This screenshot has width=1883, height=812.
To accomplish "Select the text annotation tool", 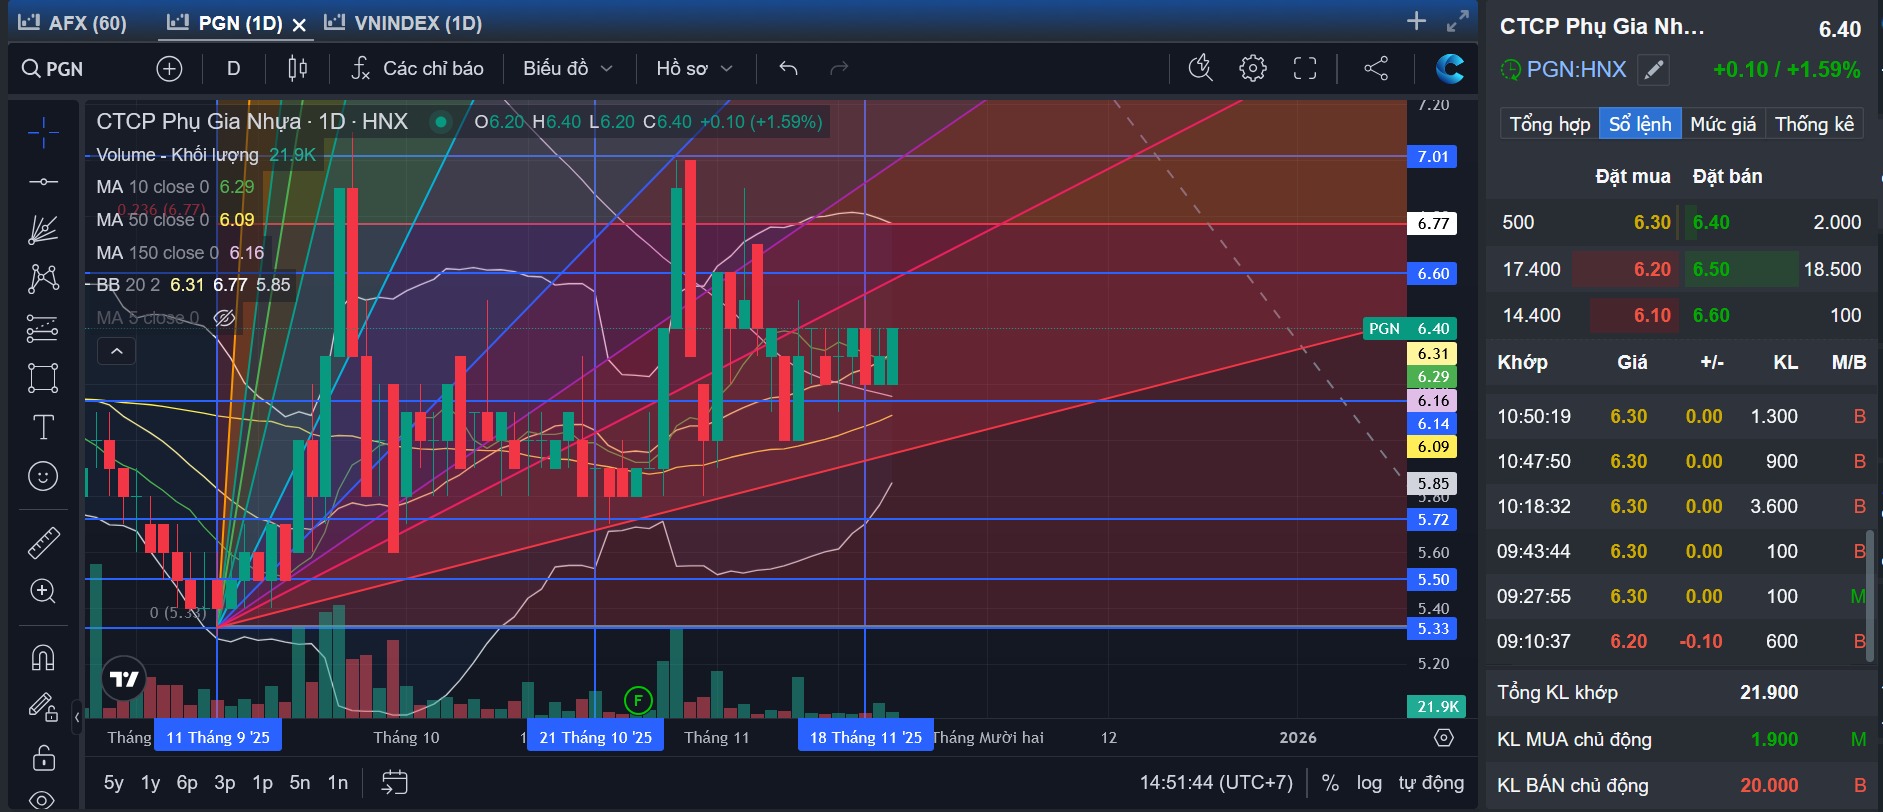I will (x=43, y=428).
